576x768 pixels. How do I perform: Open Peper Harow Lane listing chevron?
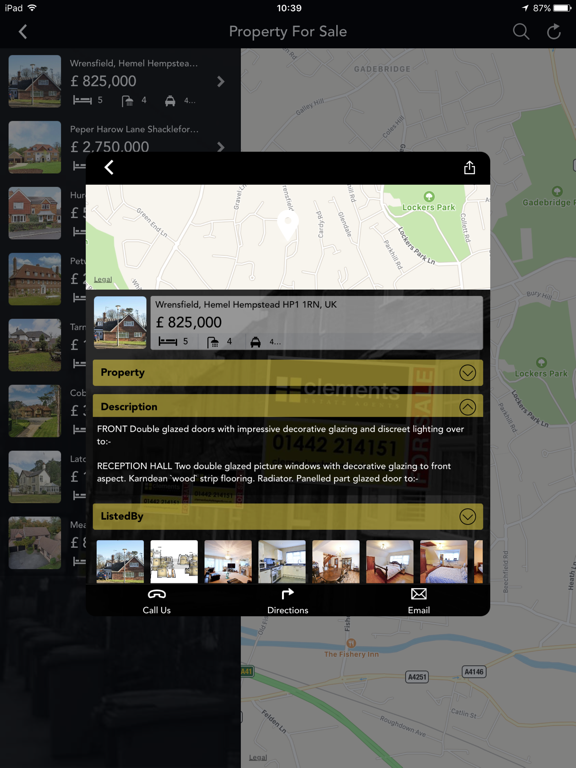click(221, 147)
